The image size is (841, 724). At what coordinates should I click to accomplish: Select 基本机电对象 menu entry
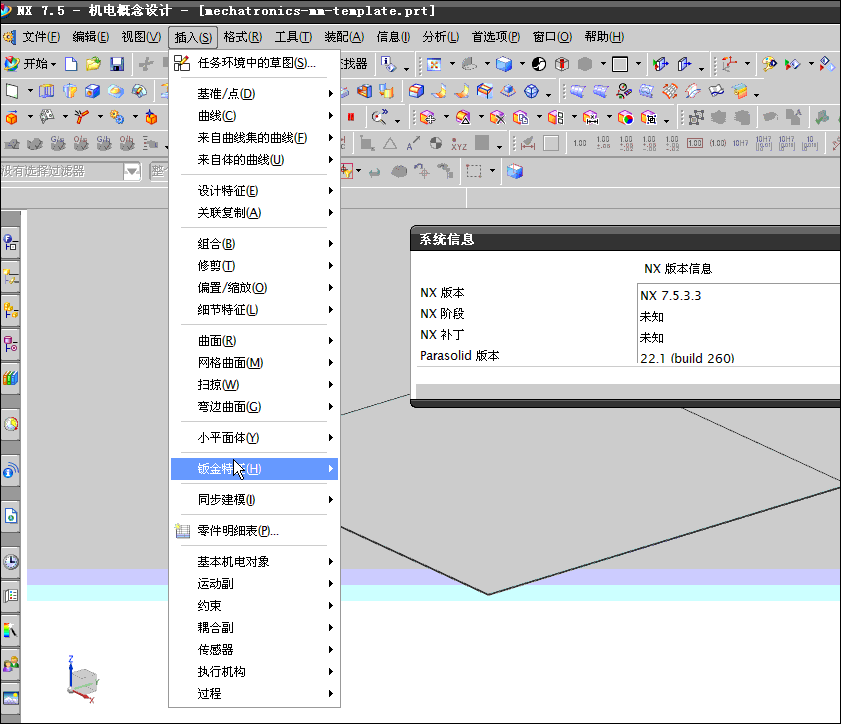254,562
